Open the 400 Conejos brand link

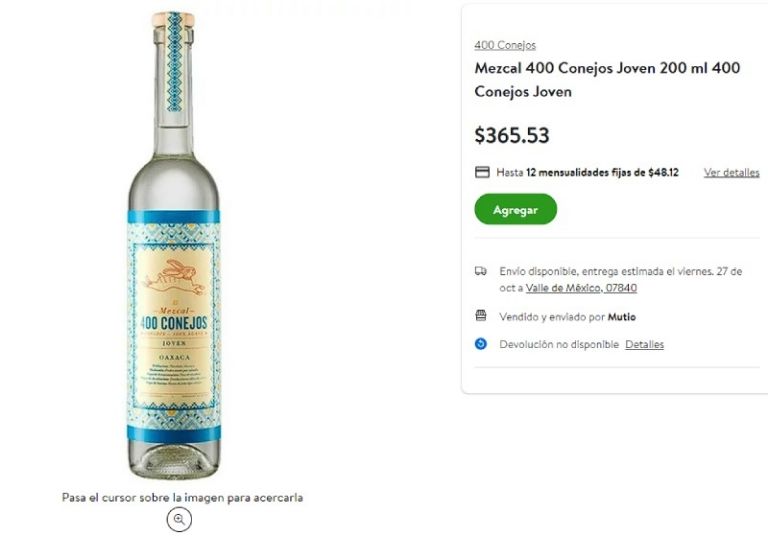click(504, 45)
